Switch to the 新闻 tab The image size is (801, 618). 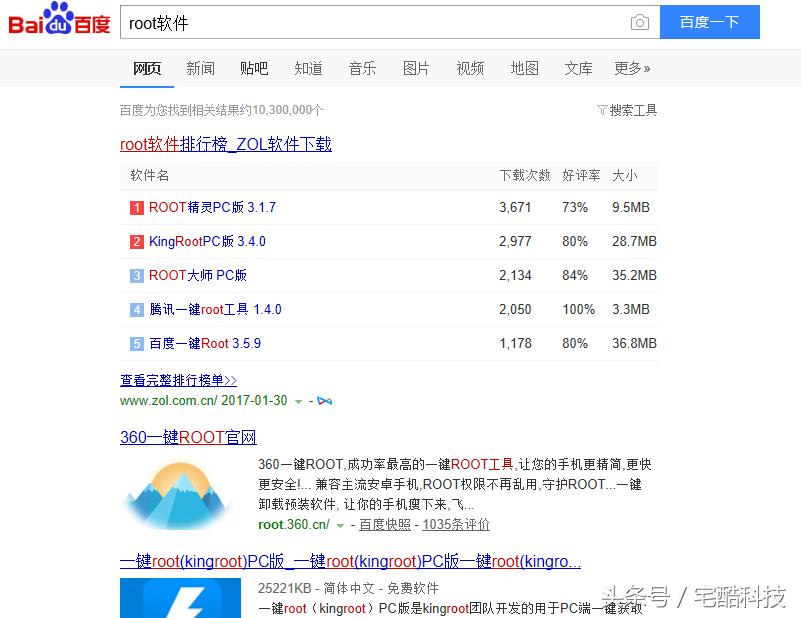tap(200, 68)
